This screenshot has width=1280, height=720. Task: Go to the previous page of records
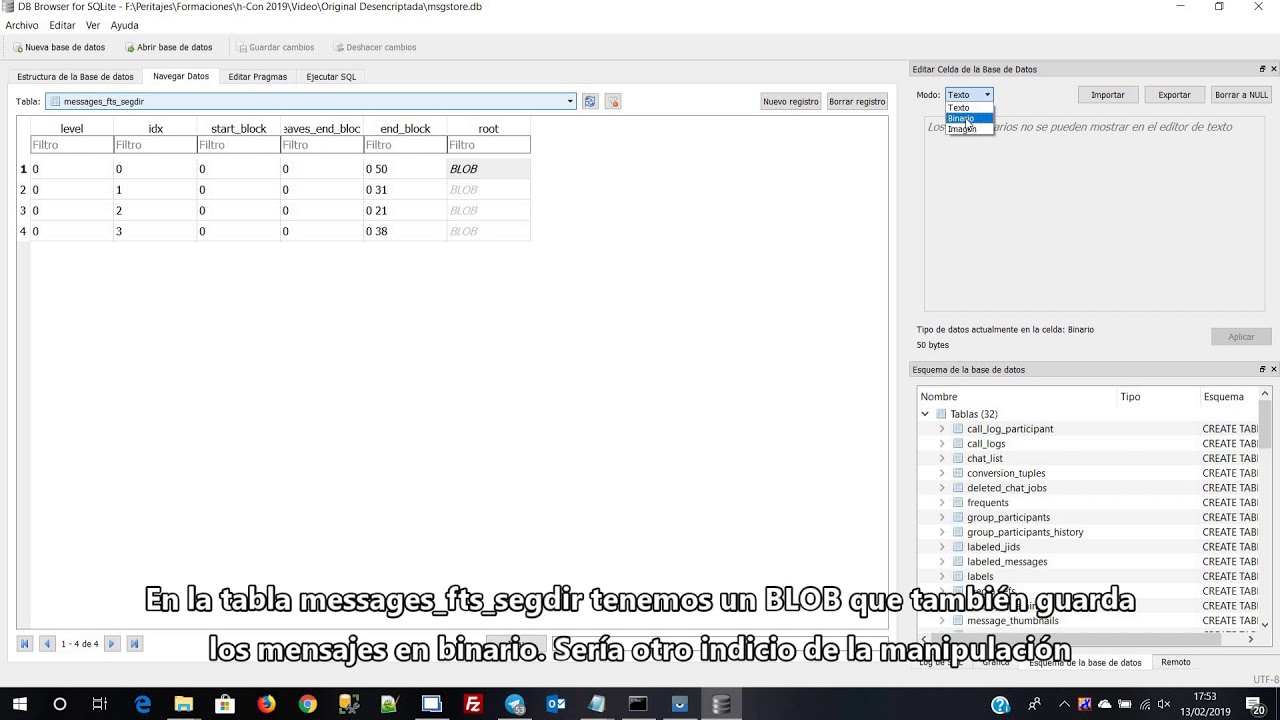coord(46,644)
